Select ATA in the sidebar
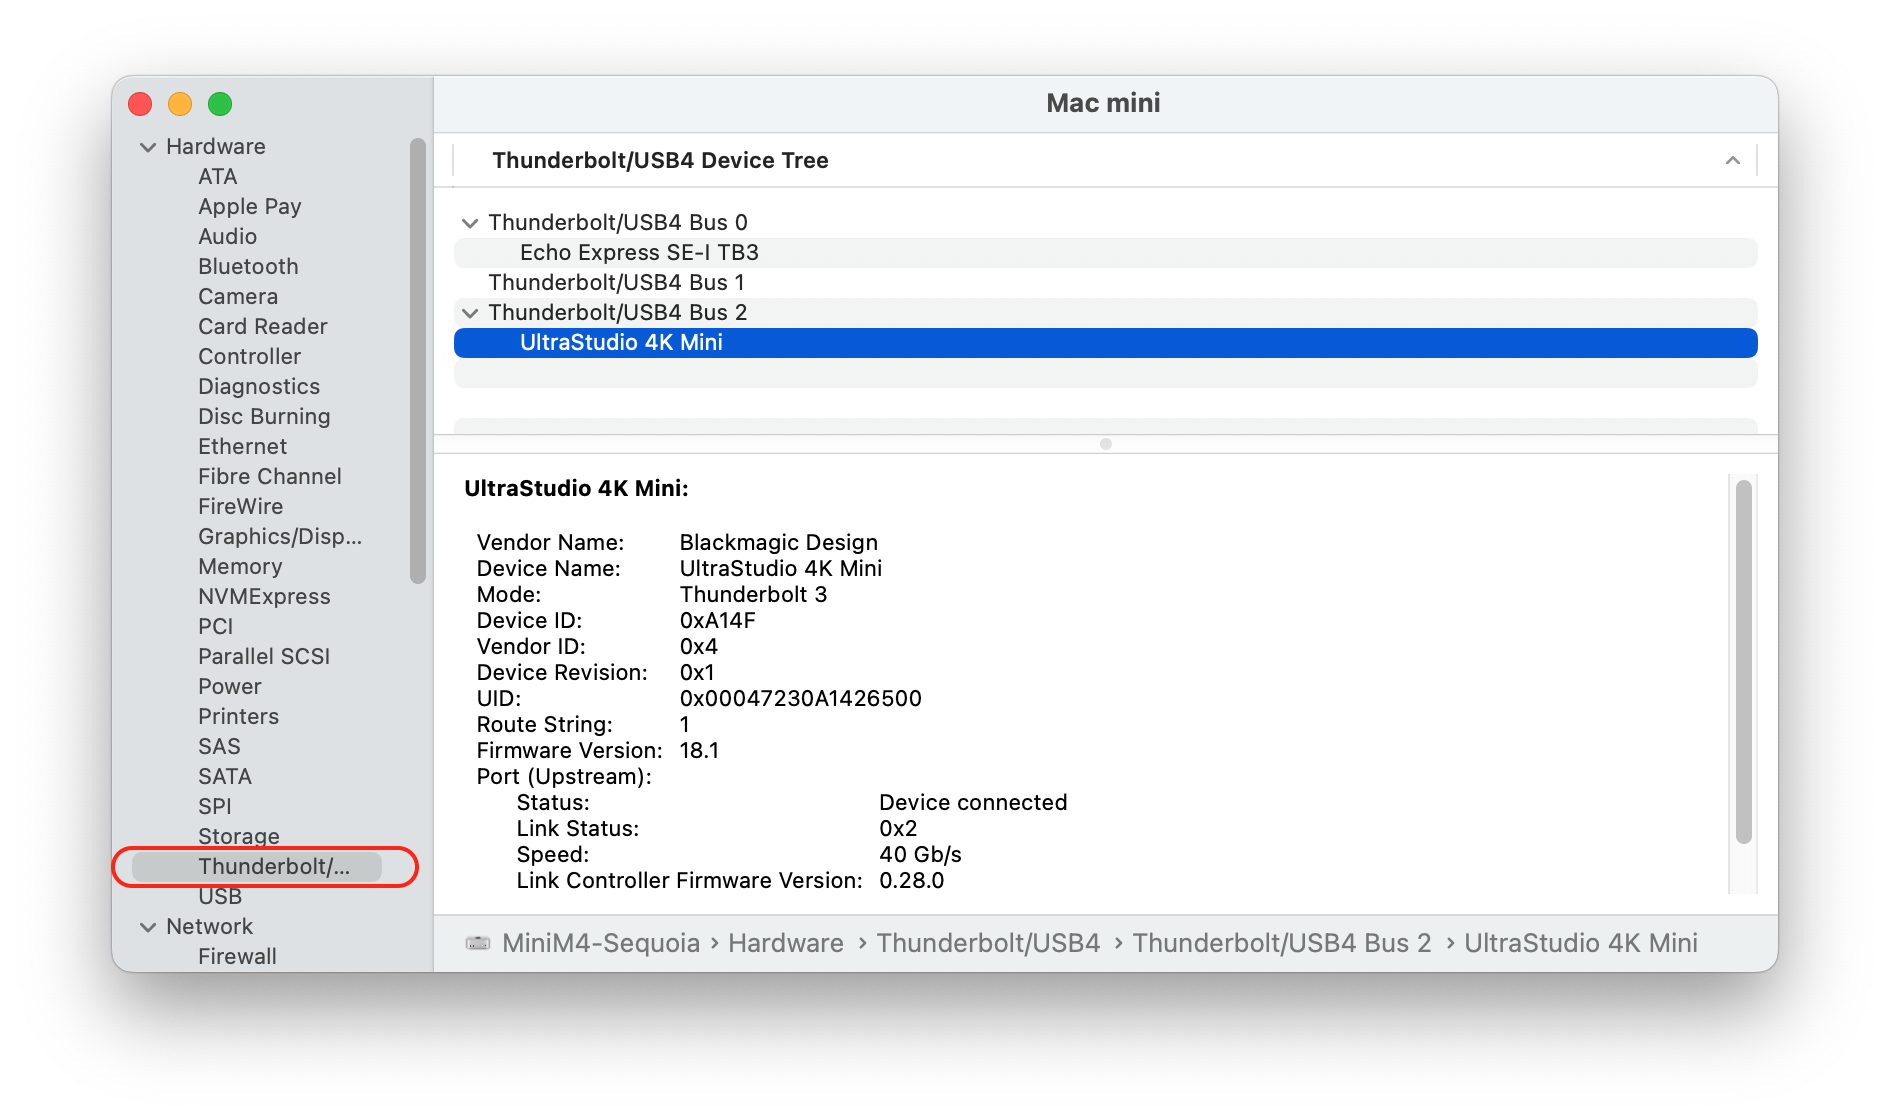Viewport: 1890px width, 1120px height. [217, 177]
